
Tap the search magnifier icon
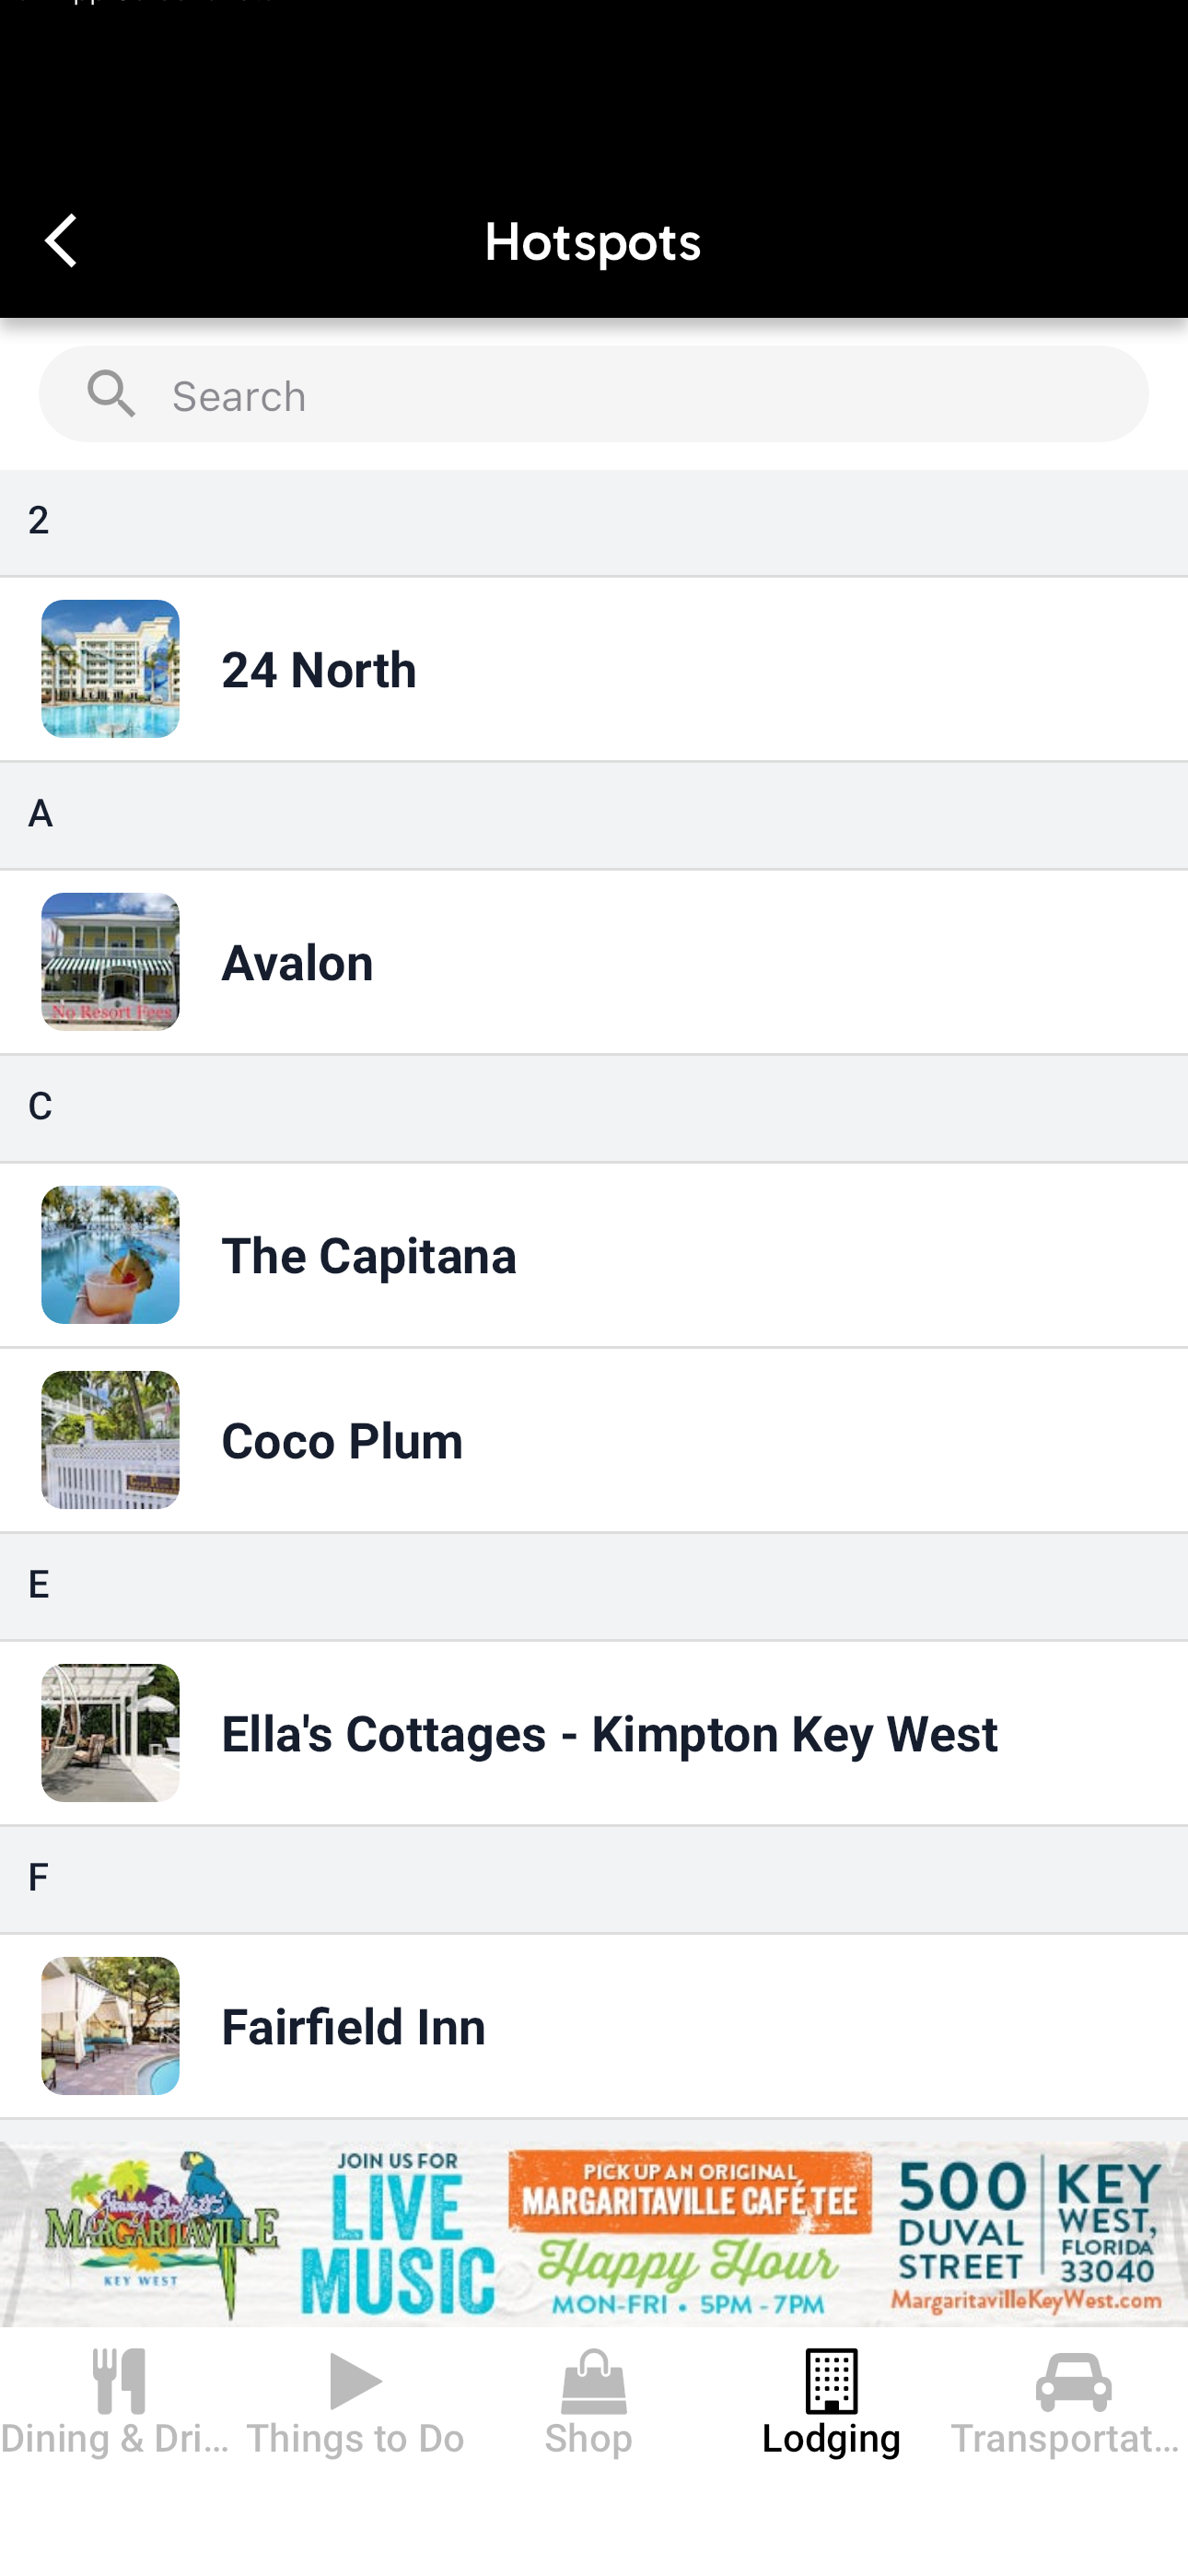coord(111,394)
